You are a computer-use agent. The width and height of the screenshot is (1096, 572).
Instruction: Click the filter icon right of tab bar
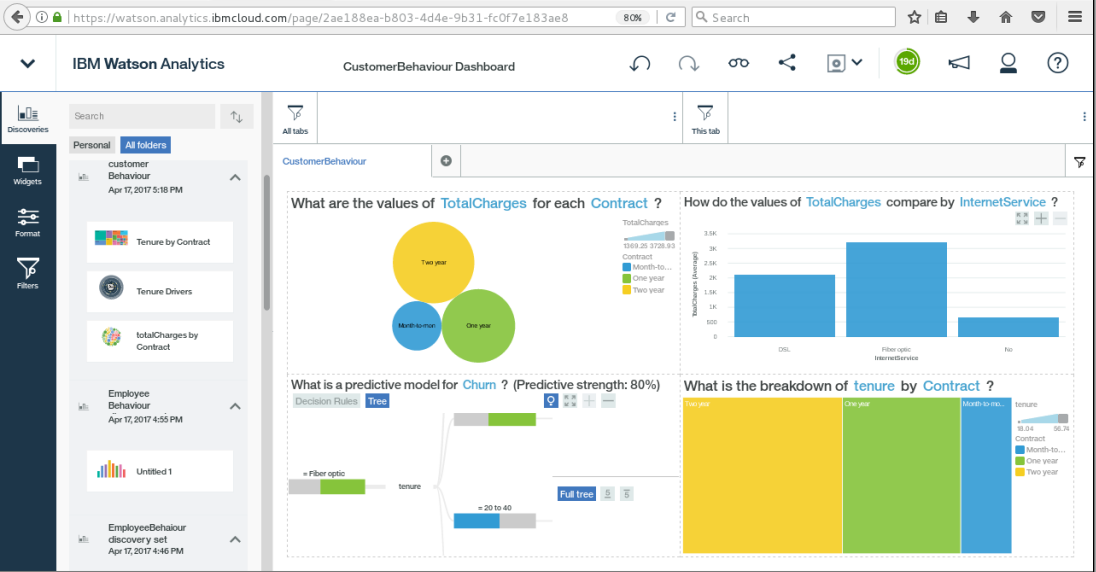[x=1079, y=162]
